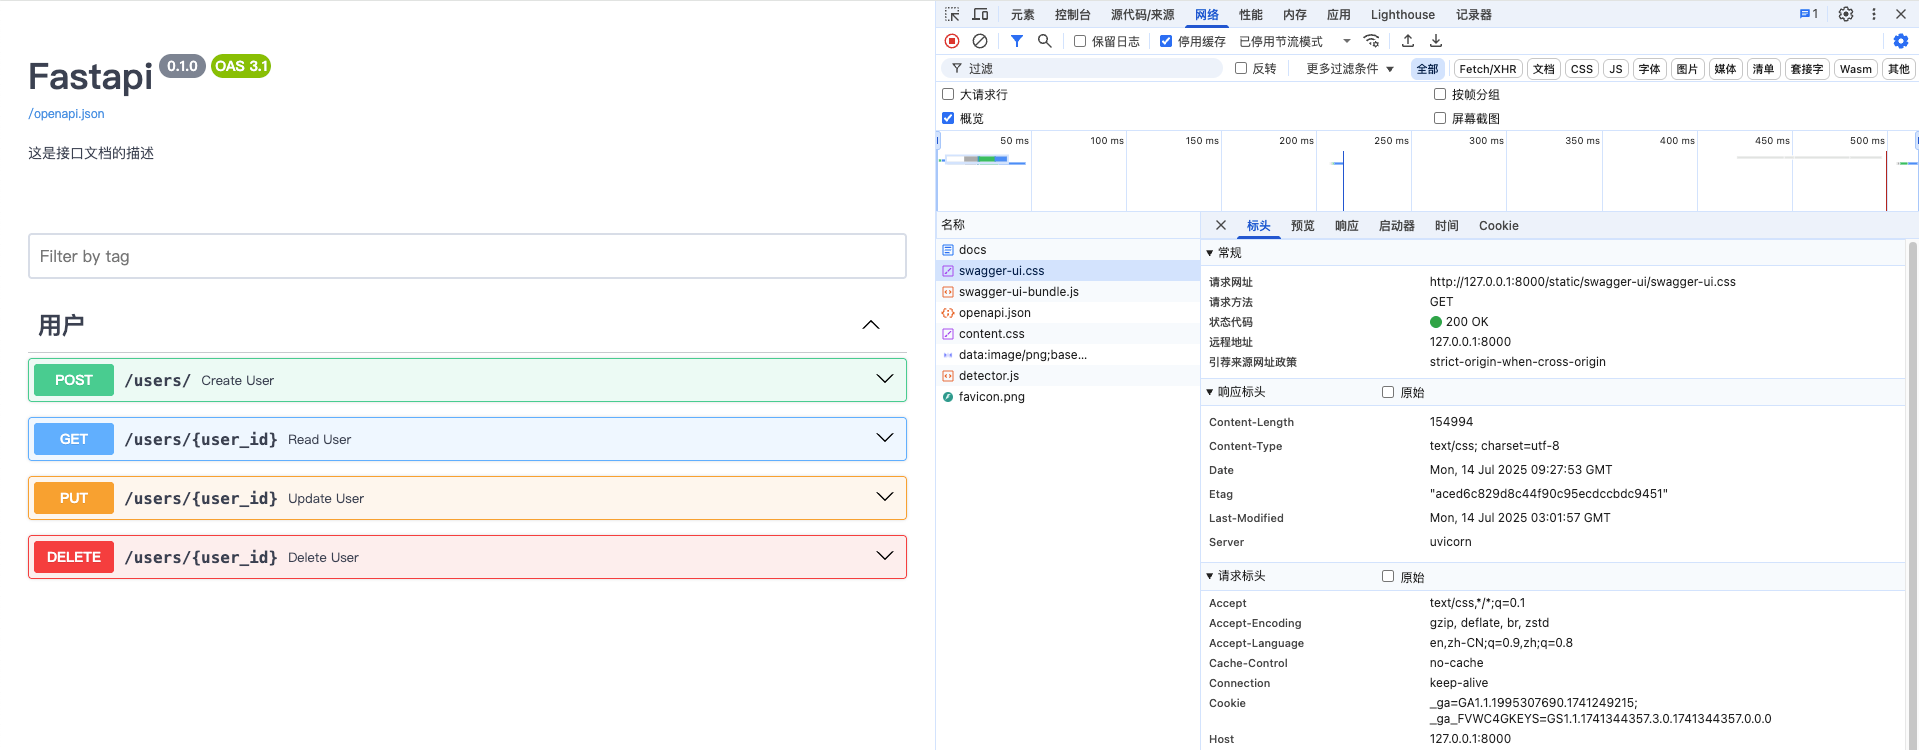Select openapi.json request row

[x=1068, y=313]
